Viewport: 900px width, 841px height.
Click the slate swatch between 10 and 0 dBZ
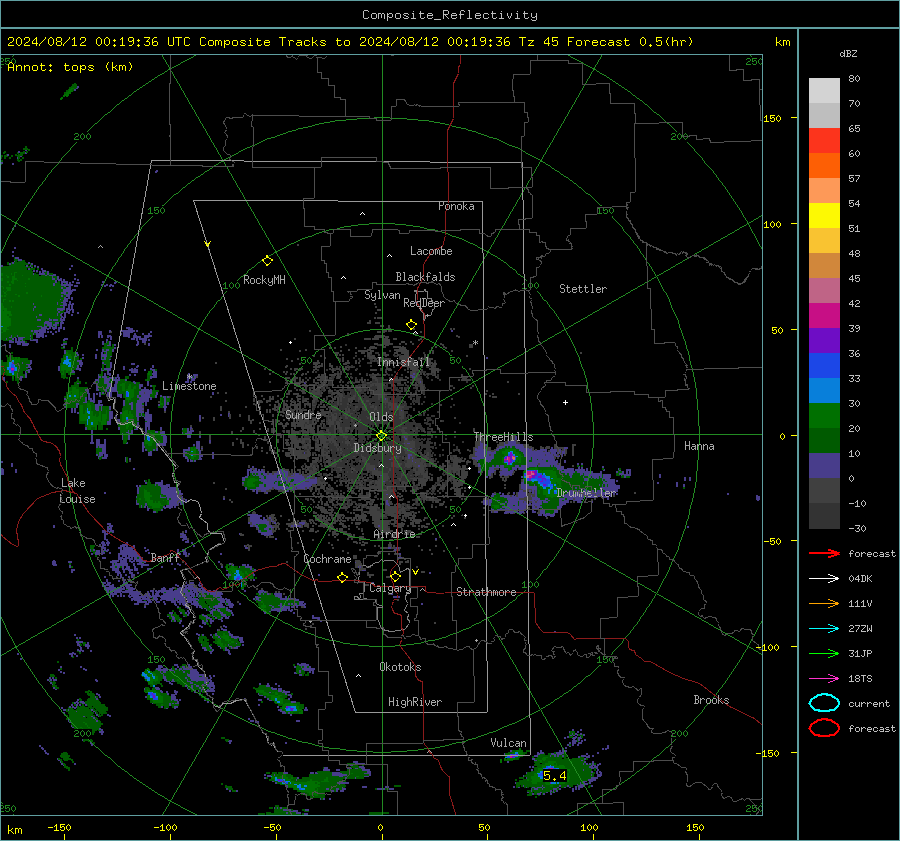point(824,465)
